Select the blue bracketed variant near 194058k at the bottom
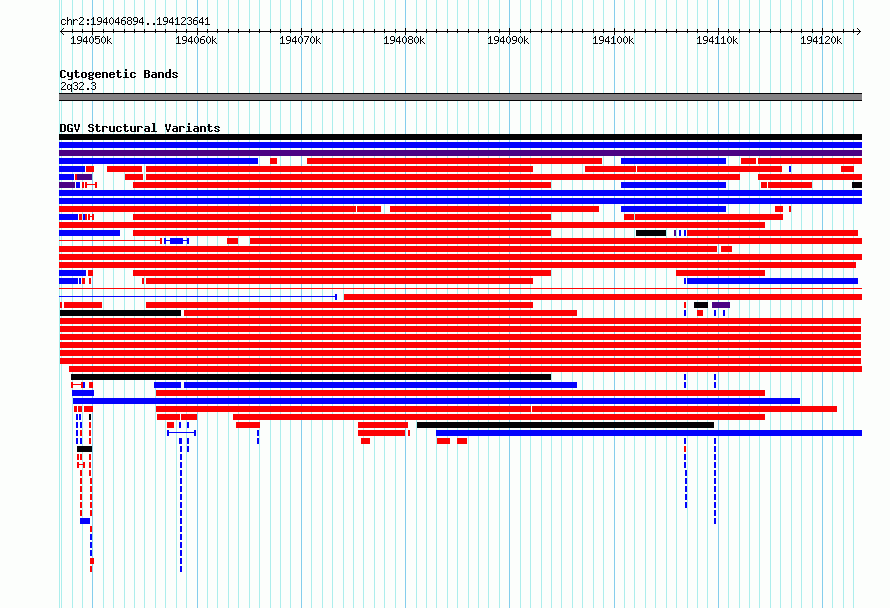 [x=182, y=433]
